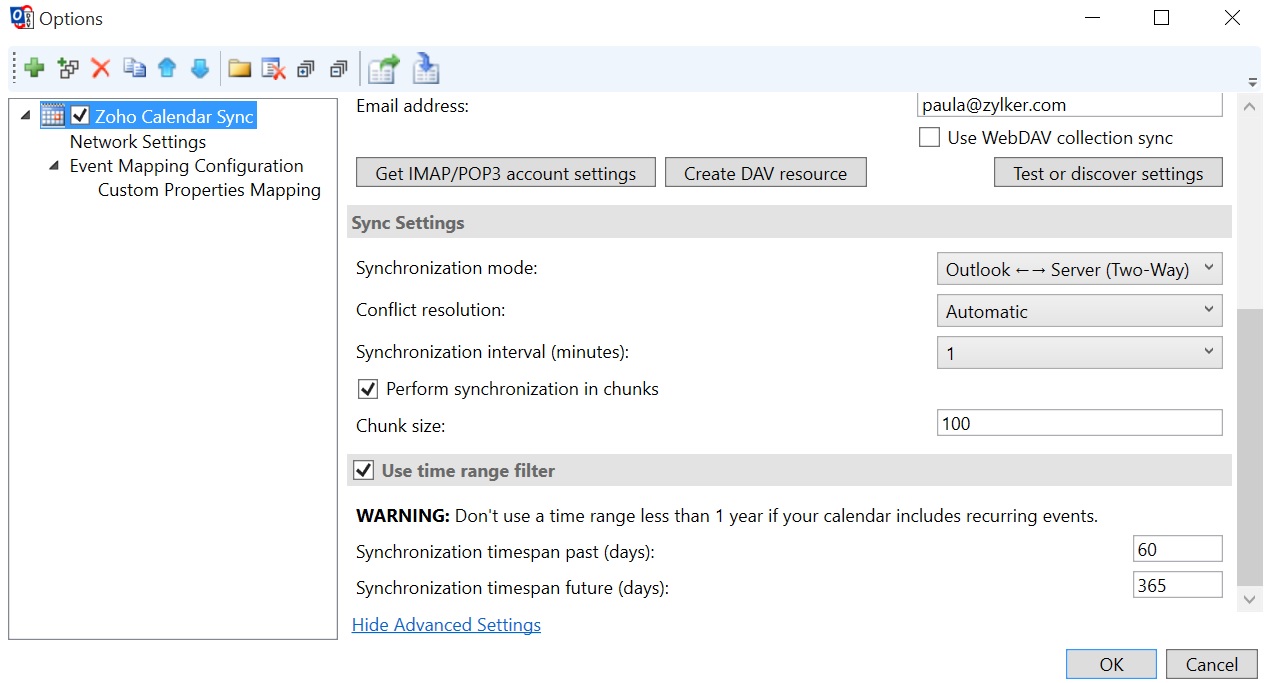Click the green plus add profile icon
The width and height of the screenshot is (1265, 683).
pos(35,69)
